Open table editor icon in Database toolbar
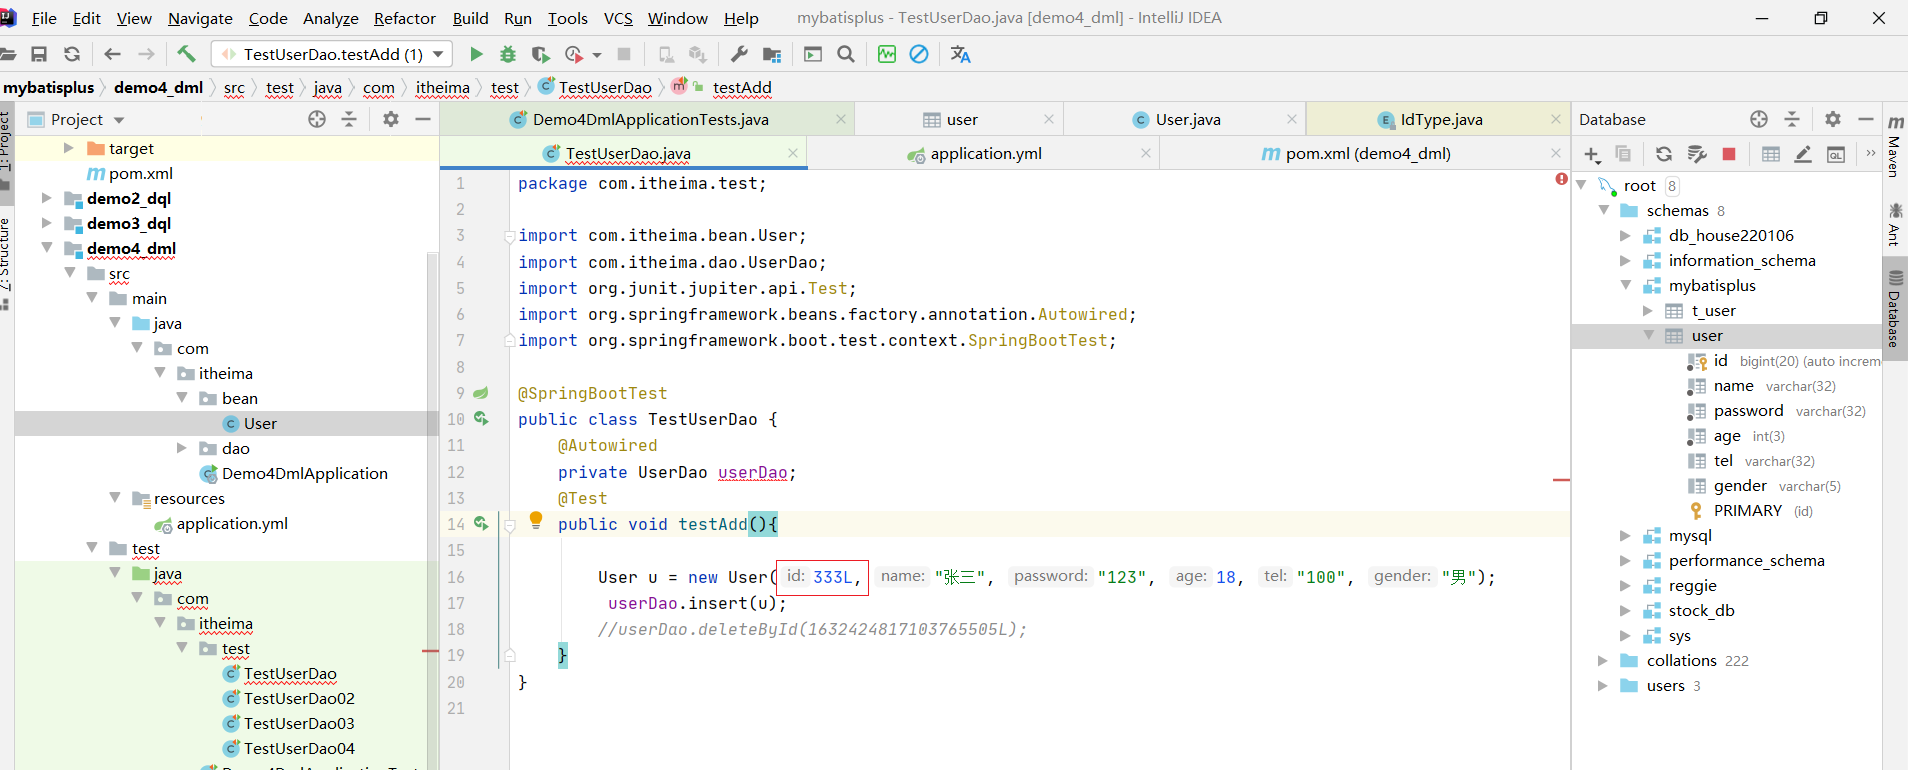 tap(1771, 154)
